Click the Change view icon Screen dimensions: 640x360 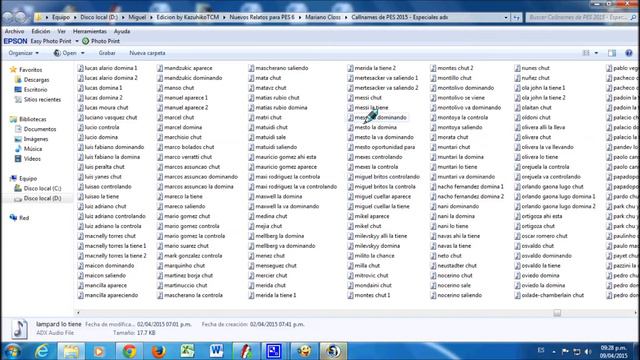[x=586, y=53]
